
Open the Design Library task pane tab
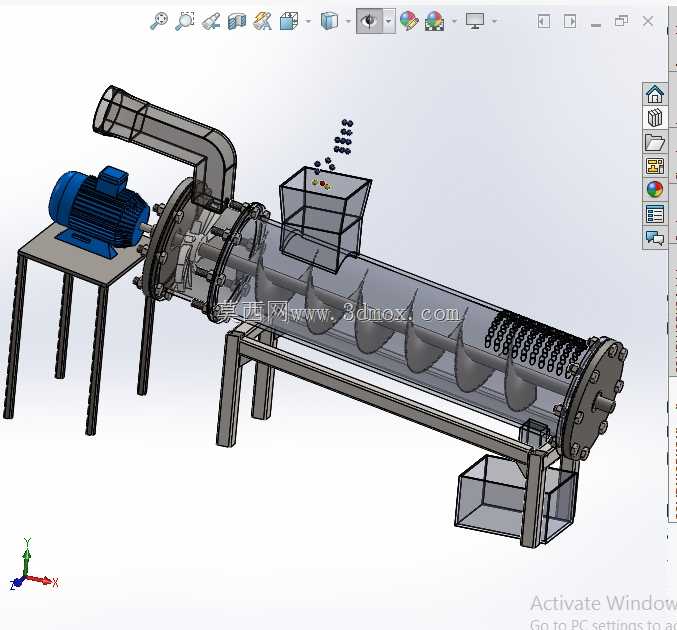click(x=655, y=117)
